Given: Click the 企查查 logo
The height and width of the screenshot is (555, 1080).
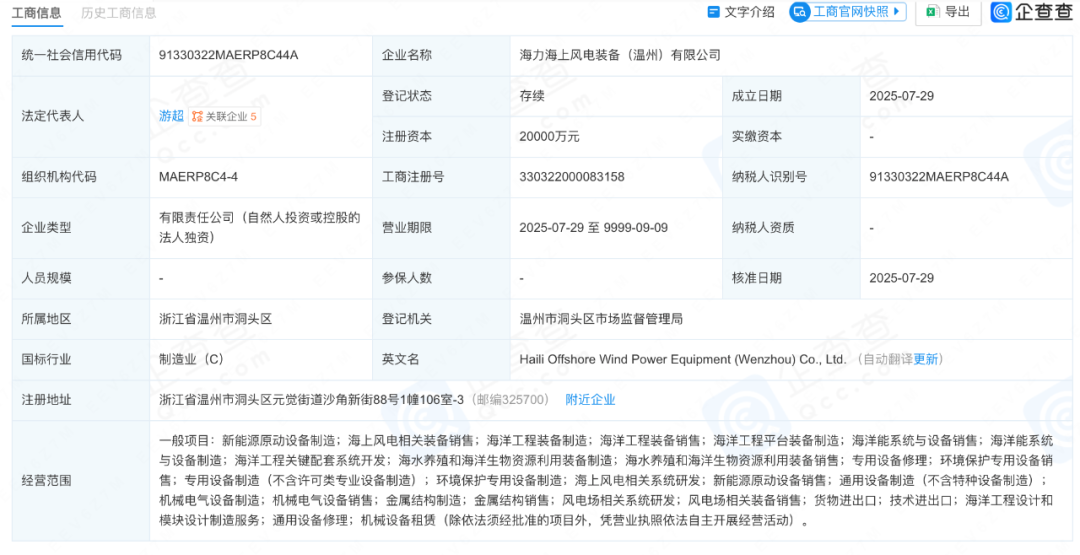Looking at the screenshot, I should click(1031, 12).
